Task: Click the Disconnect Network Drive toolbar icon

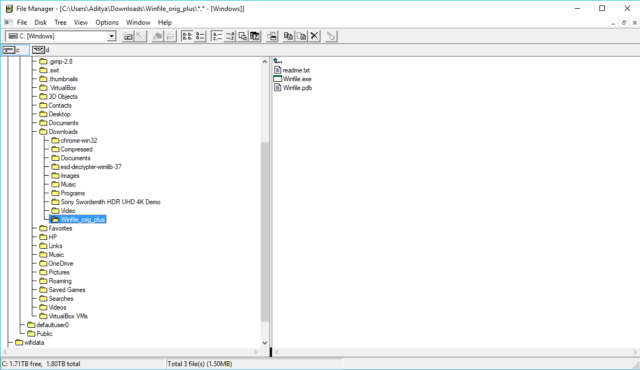Action: point(140,36)
